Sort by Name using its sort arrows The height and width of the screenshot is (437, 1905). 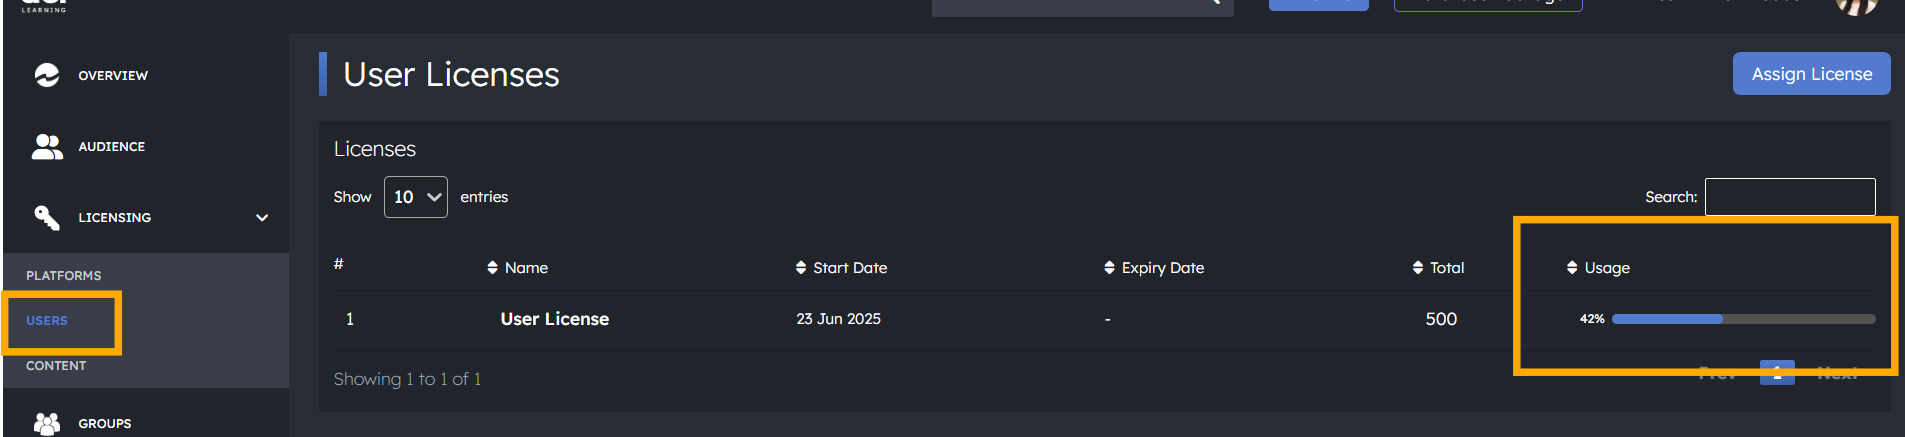tap(492, 268)
